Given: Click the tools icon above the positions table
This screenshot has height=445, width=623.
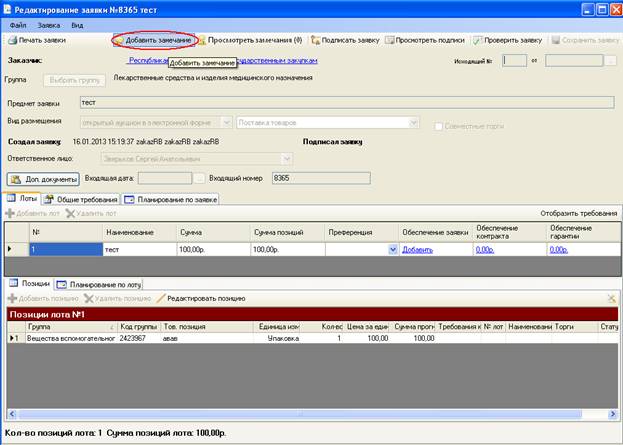Looking at the screenshot, I should pyautogui.click(x=611, y=298).
